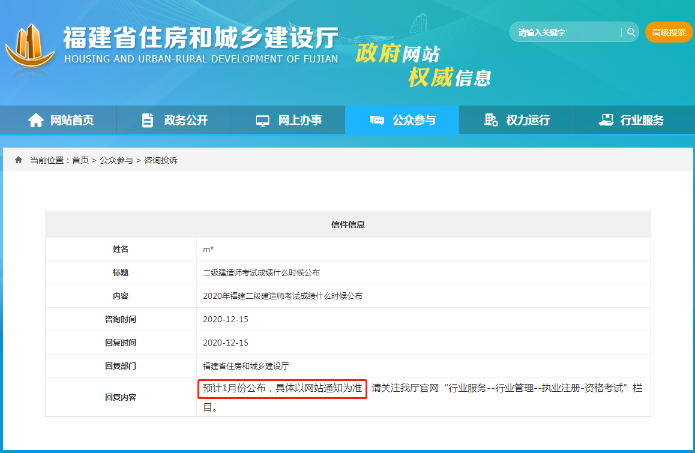Click reply text 预计1月份公布
The width and height of the screenshot is (695, 453).
coord(234,388)
